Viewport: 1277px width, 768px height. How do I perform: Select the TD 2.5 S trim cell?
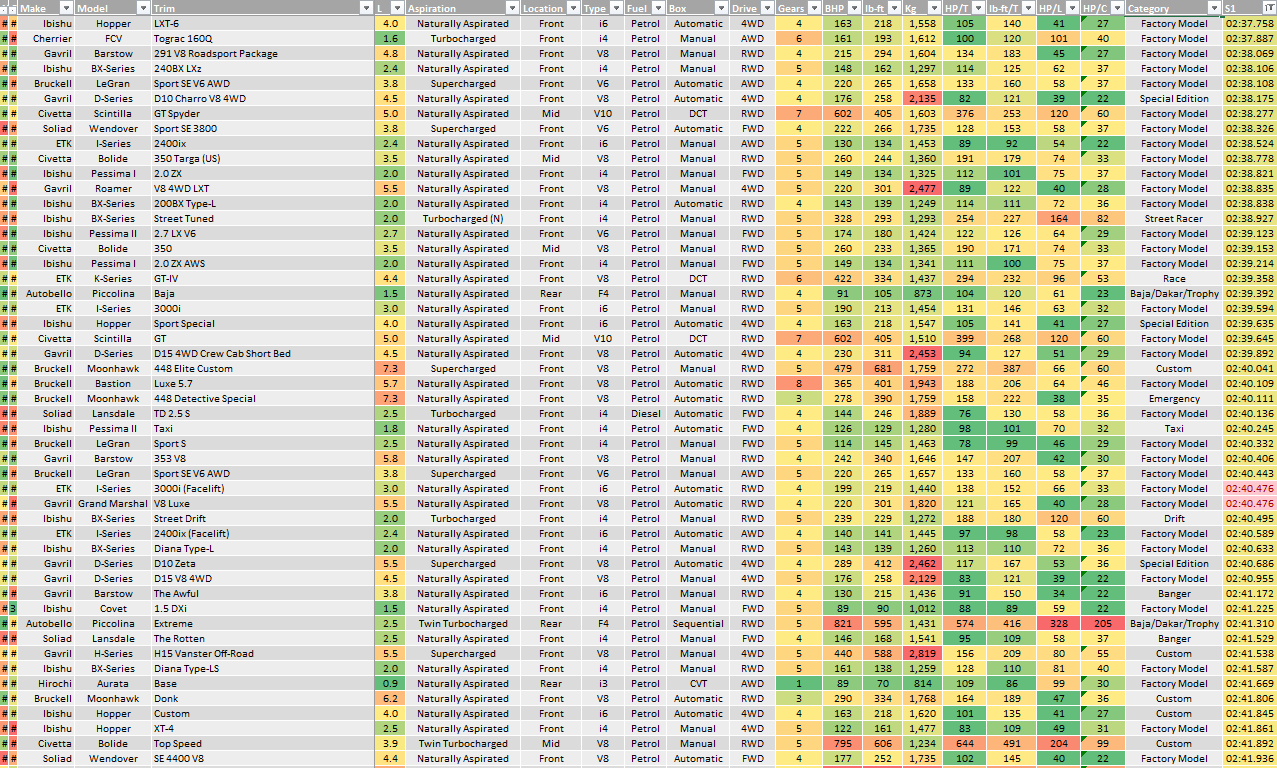[263, 413]
